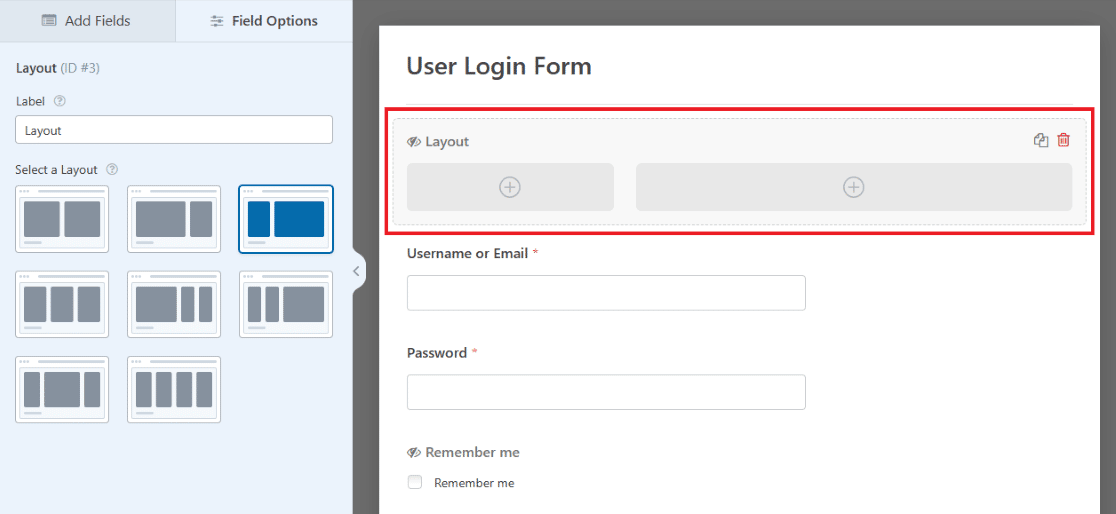Select layout with wide left and two narrow columns

(x=174, y=304)
